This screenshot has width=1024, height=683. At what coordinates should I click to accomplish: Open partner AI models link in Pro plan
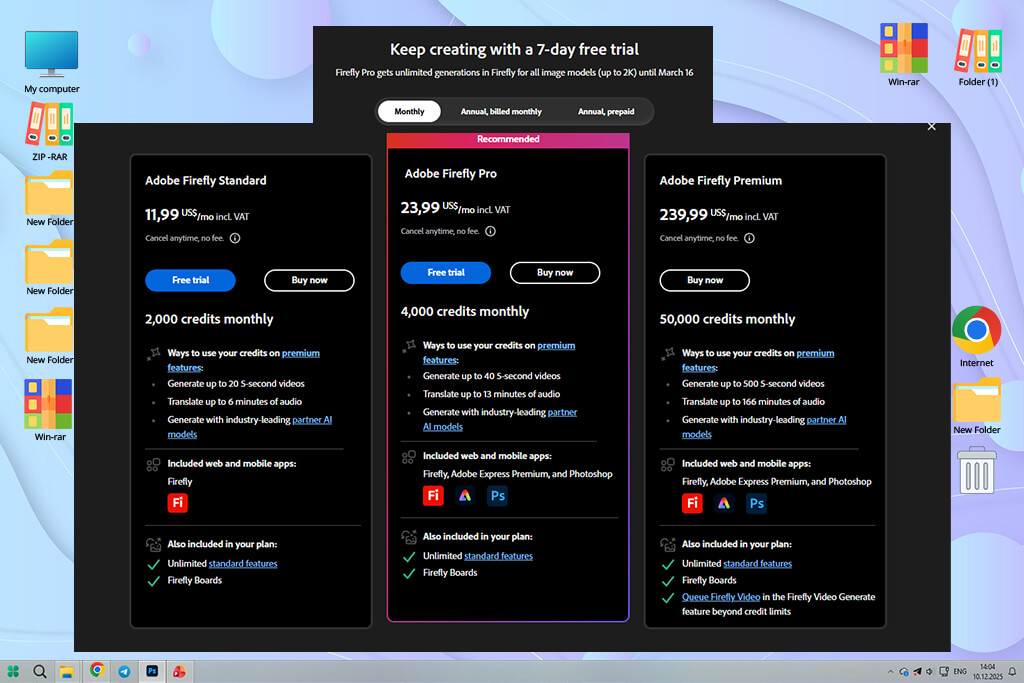pos(562,412)
